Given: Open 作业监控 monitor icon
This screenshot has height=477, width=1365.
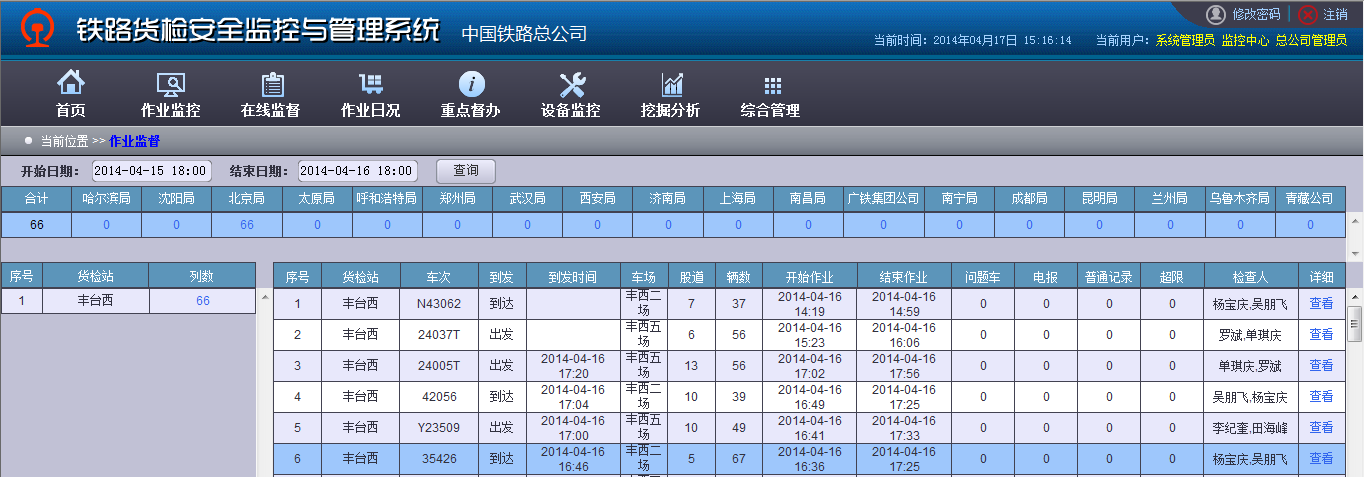Looking at the screenshot, I should (170, 85).
